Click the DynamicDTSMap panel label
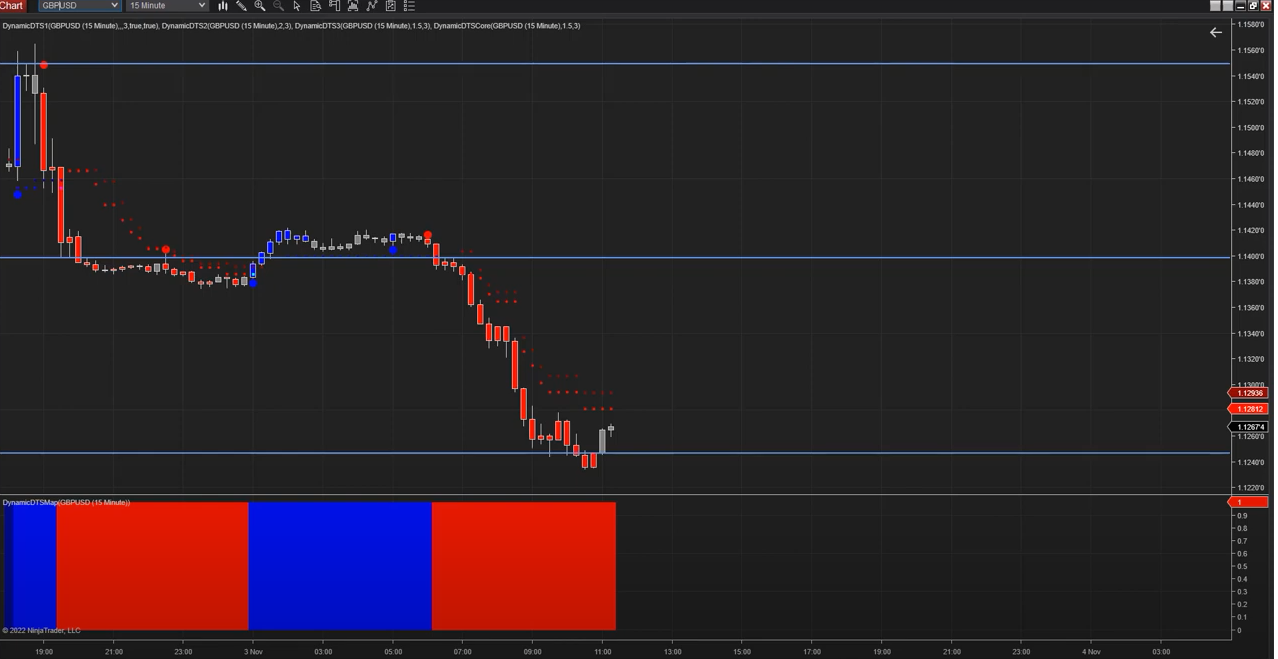 (66, 502)
